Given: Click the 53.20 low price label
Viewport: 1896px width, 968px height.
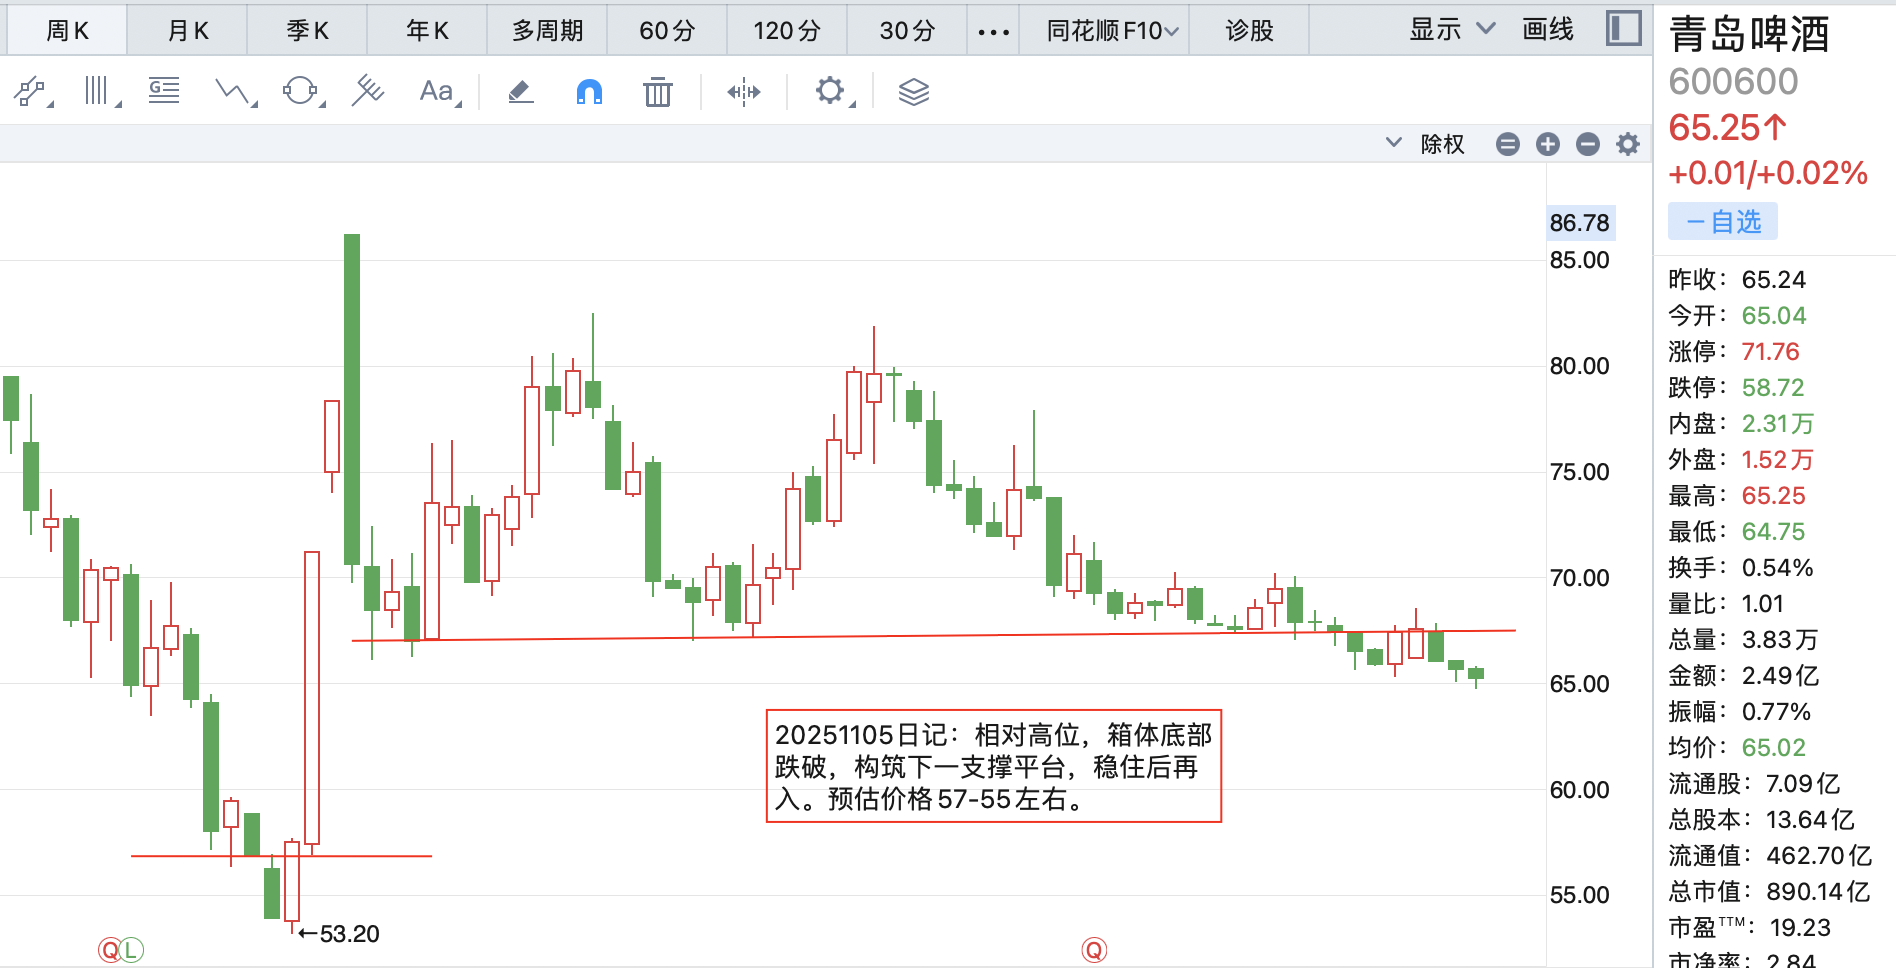Looking at the screenshot, I should (339, 934).
